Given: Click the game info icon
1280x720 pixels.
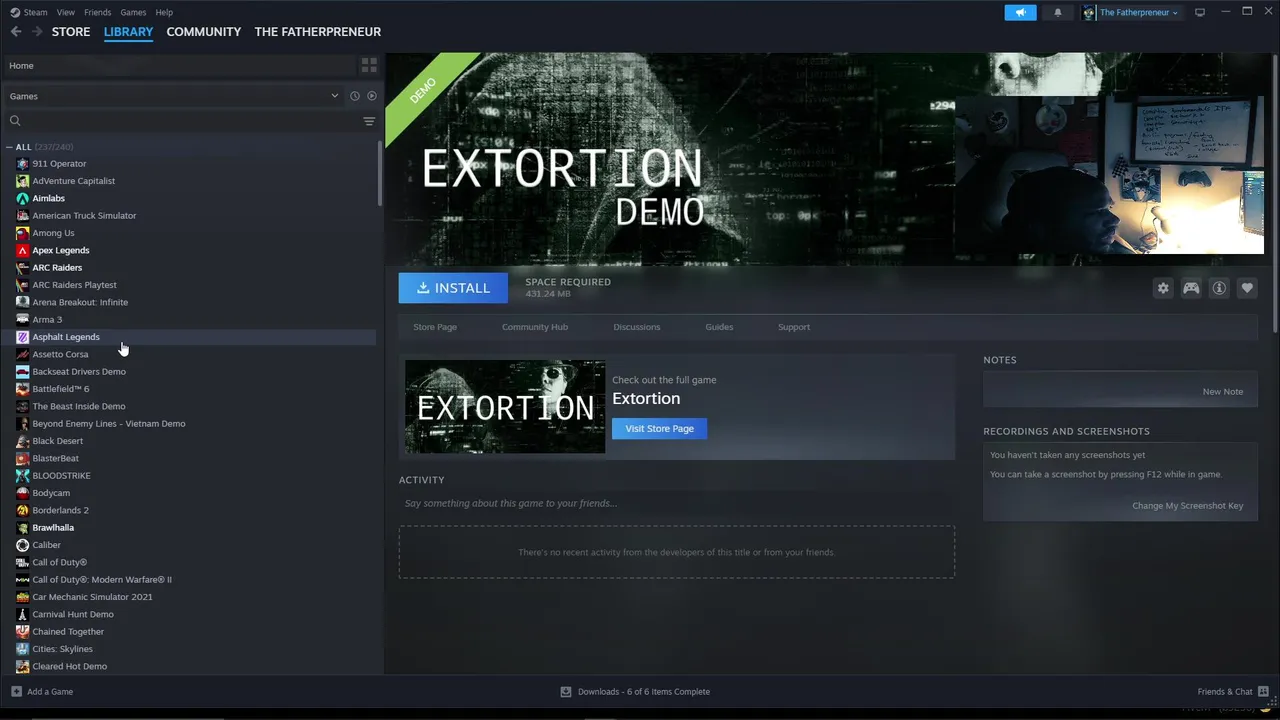Looking at the screenshot, I should [x=1219, y=288].
